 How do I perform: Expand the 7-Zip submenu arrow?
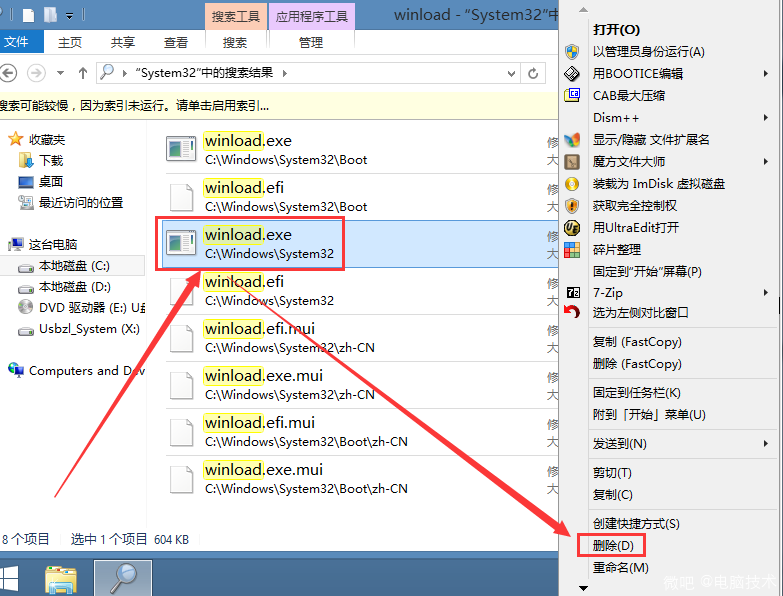[x=766, y=293]
